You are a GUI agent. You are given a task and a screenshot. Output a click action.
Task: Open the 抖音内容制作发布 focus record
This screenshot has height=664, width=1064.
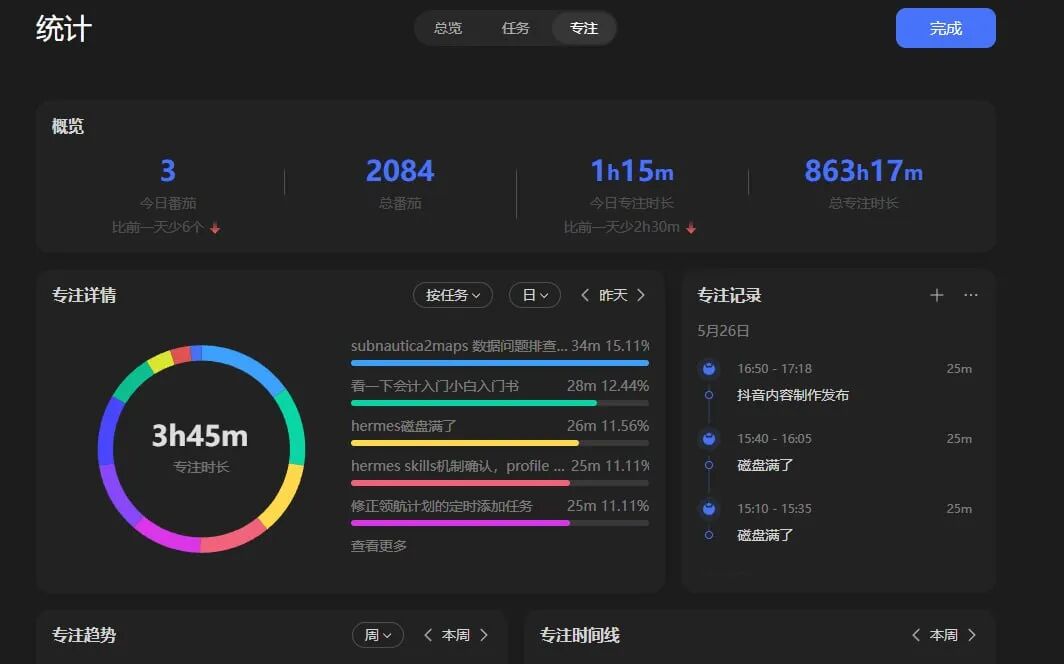(x=793, y=395)
